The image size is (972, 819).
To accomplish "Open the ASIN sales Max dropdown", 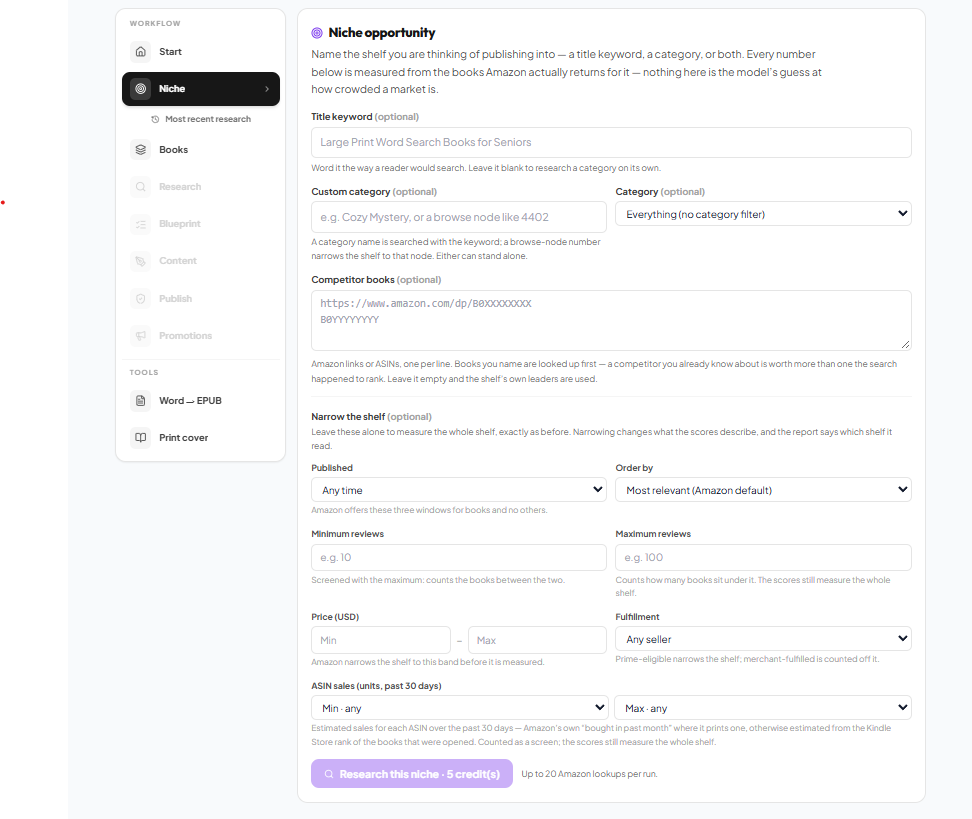I will point(762,707).
